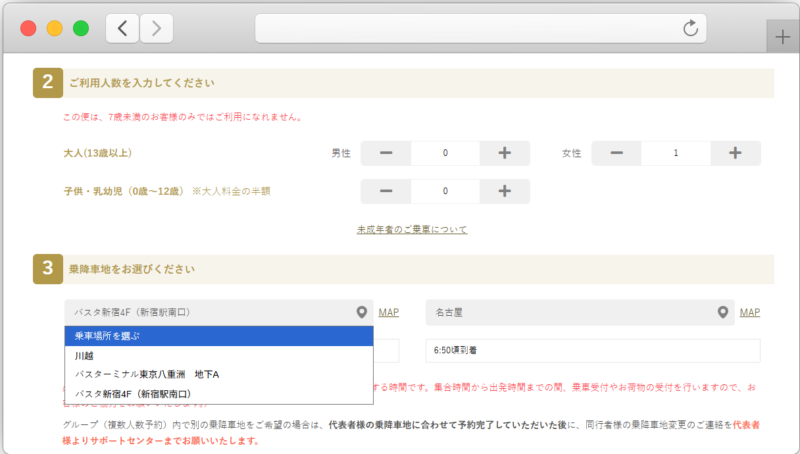Image resolution: width=800 pixels, height=454 pixels.
Task: Reload the page with the refresh icon
Action: [690, 28]
